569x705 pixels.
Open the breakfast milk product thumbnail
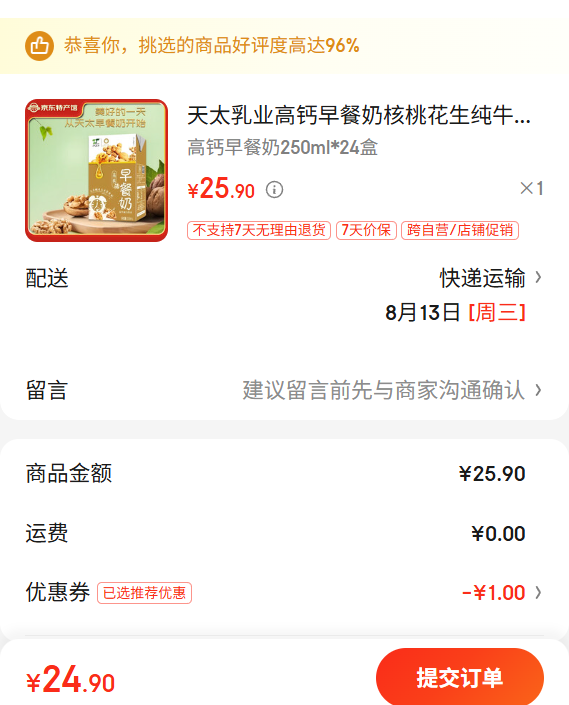(x=97, y=170)
